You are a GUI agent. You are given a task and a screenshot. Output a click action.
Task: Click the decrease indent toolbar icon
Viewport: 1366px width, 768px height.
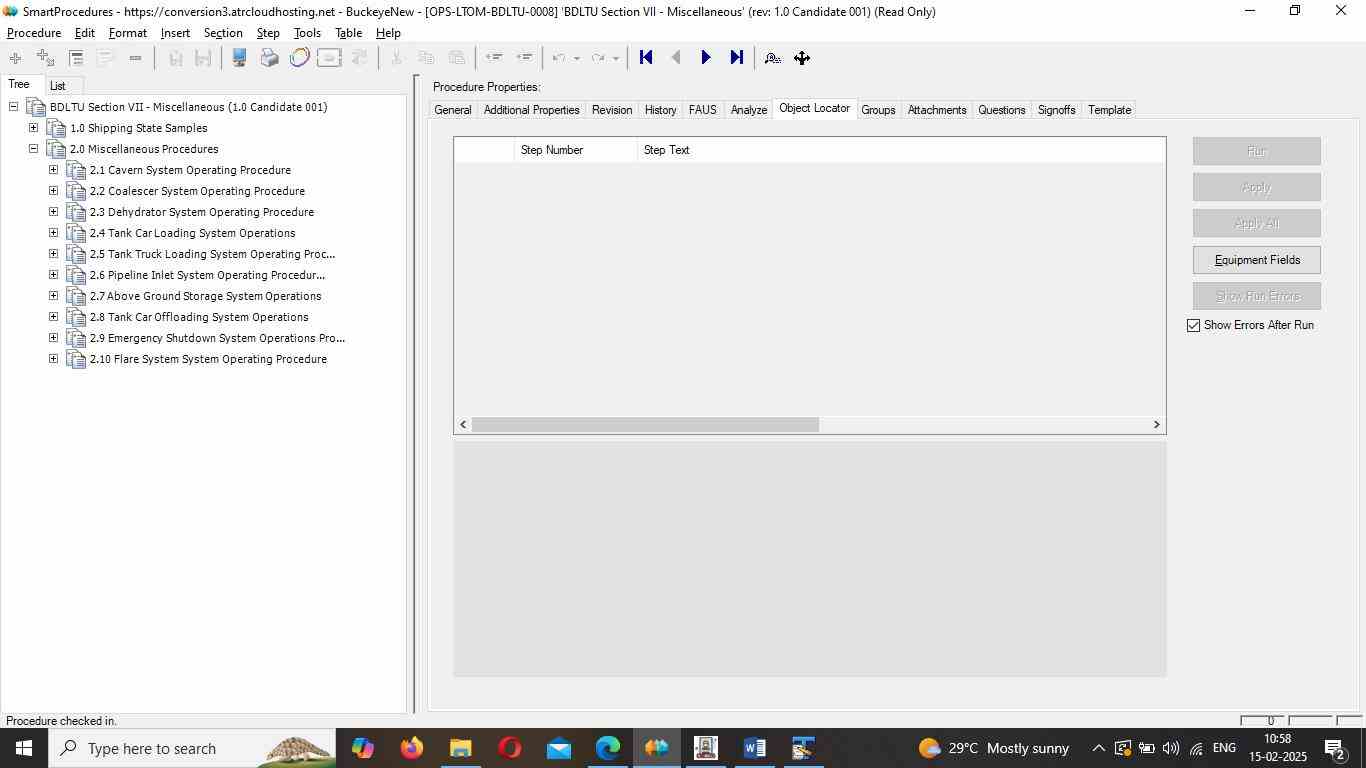tap(493, 58)
